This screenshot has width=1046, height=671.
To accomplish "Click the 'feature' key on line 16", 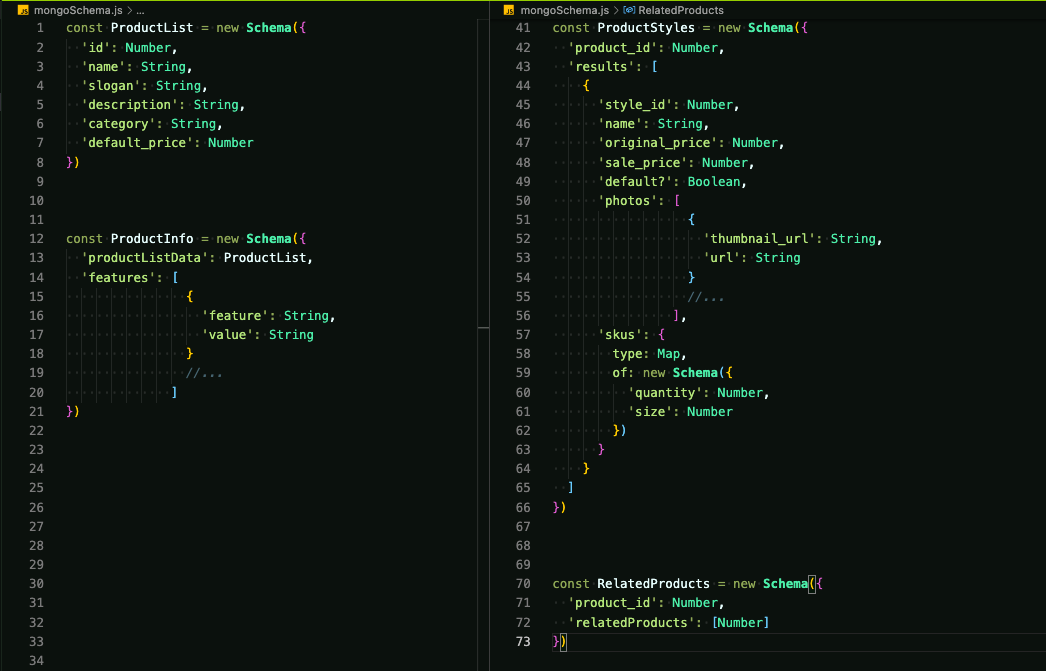I will (235, 315).
